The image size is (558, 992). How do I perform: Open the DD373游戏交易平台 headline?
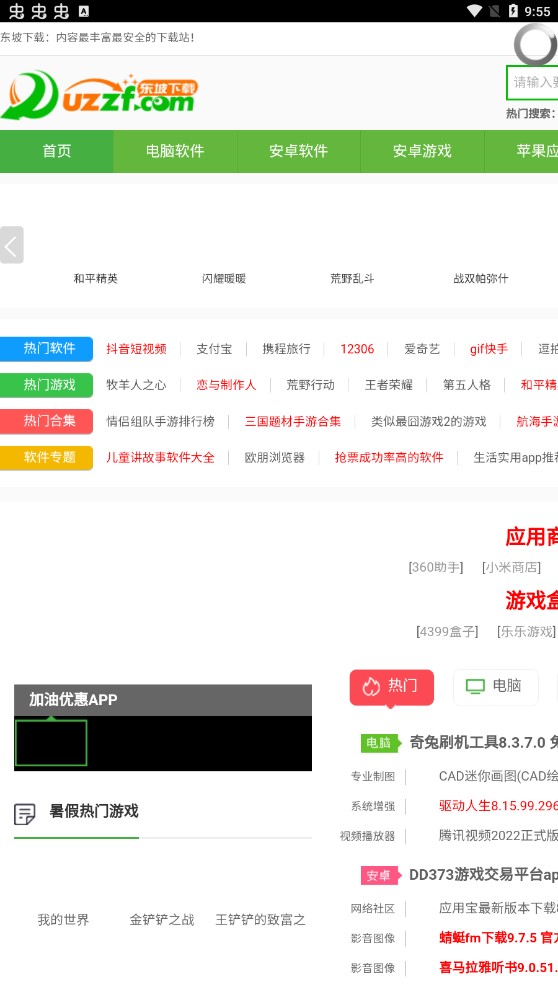(x=484, y=875)
